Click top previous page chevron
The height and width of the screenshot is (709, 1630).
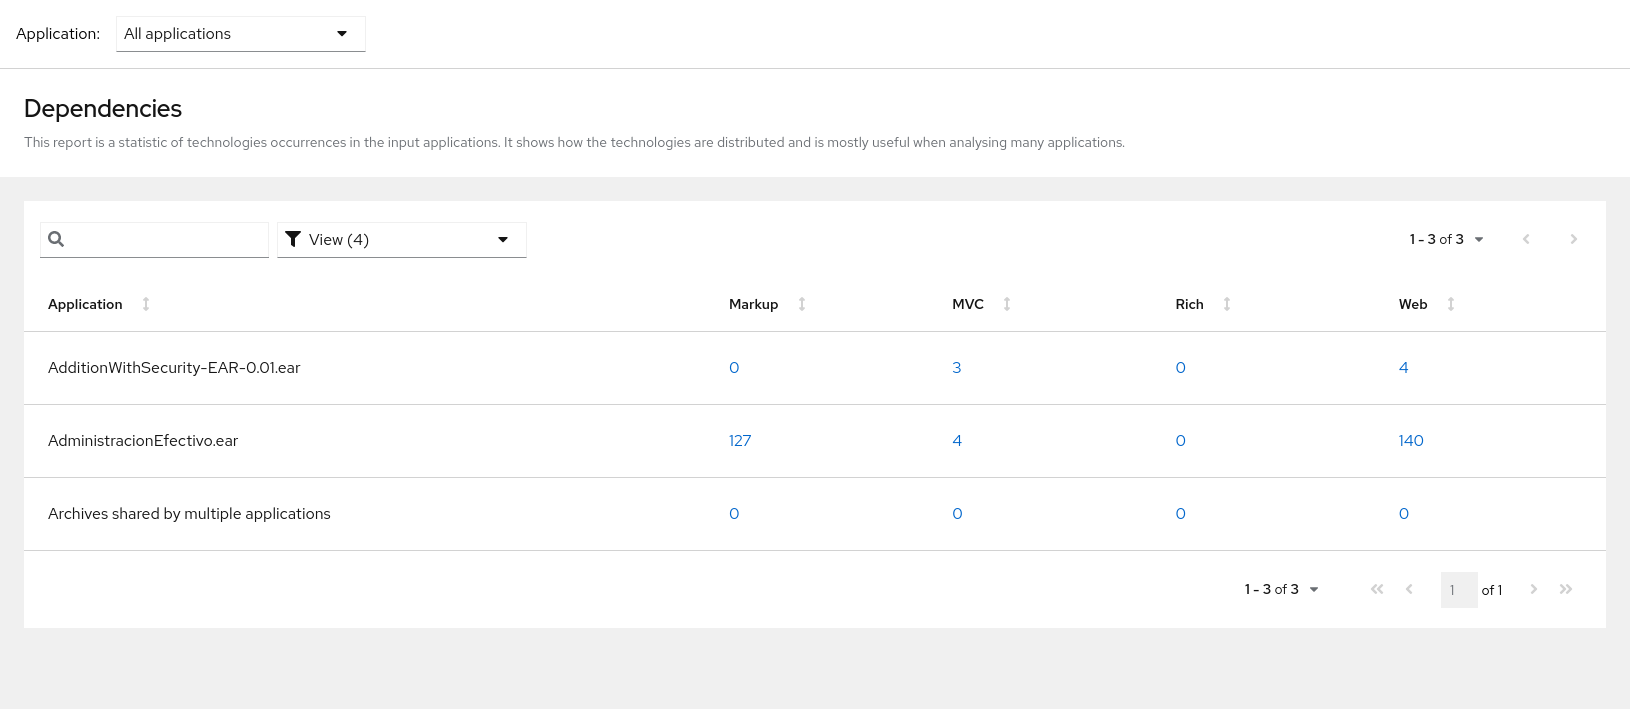[1526, 239]
